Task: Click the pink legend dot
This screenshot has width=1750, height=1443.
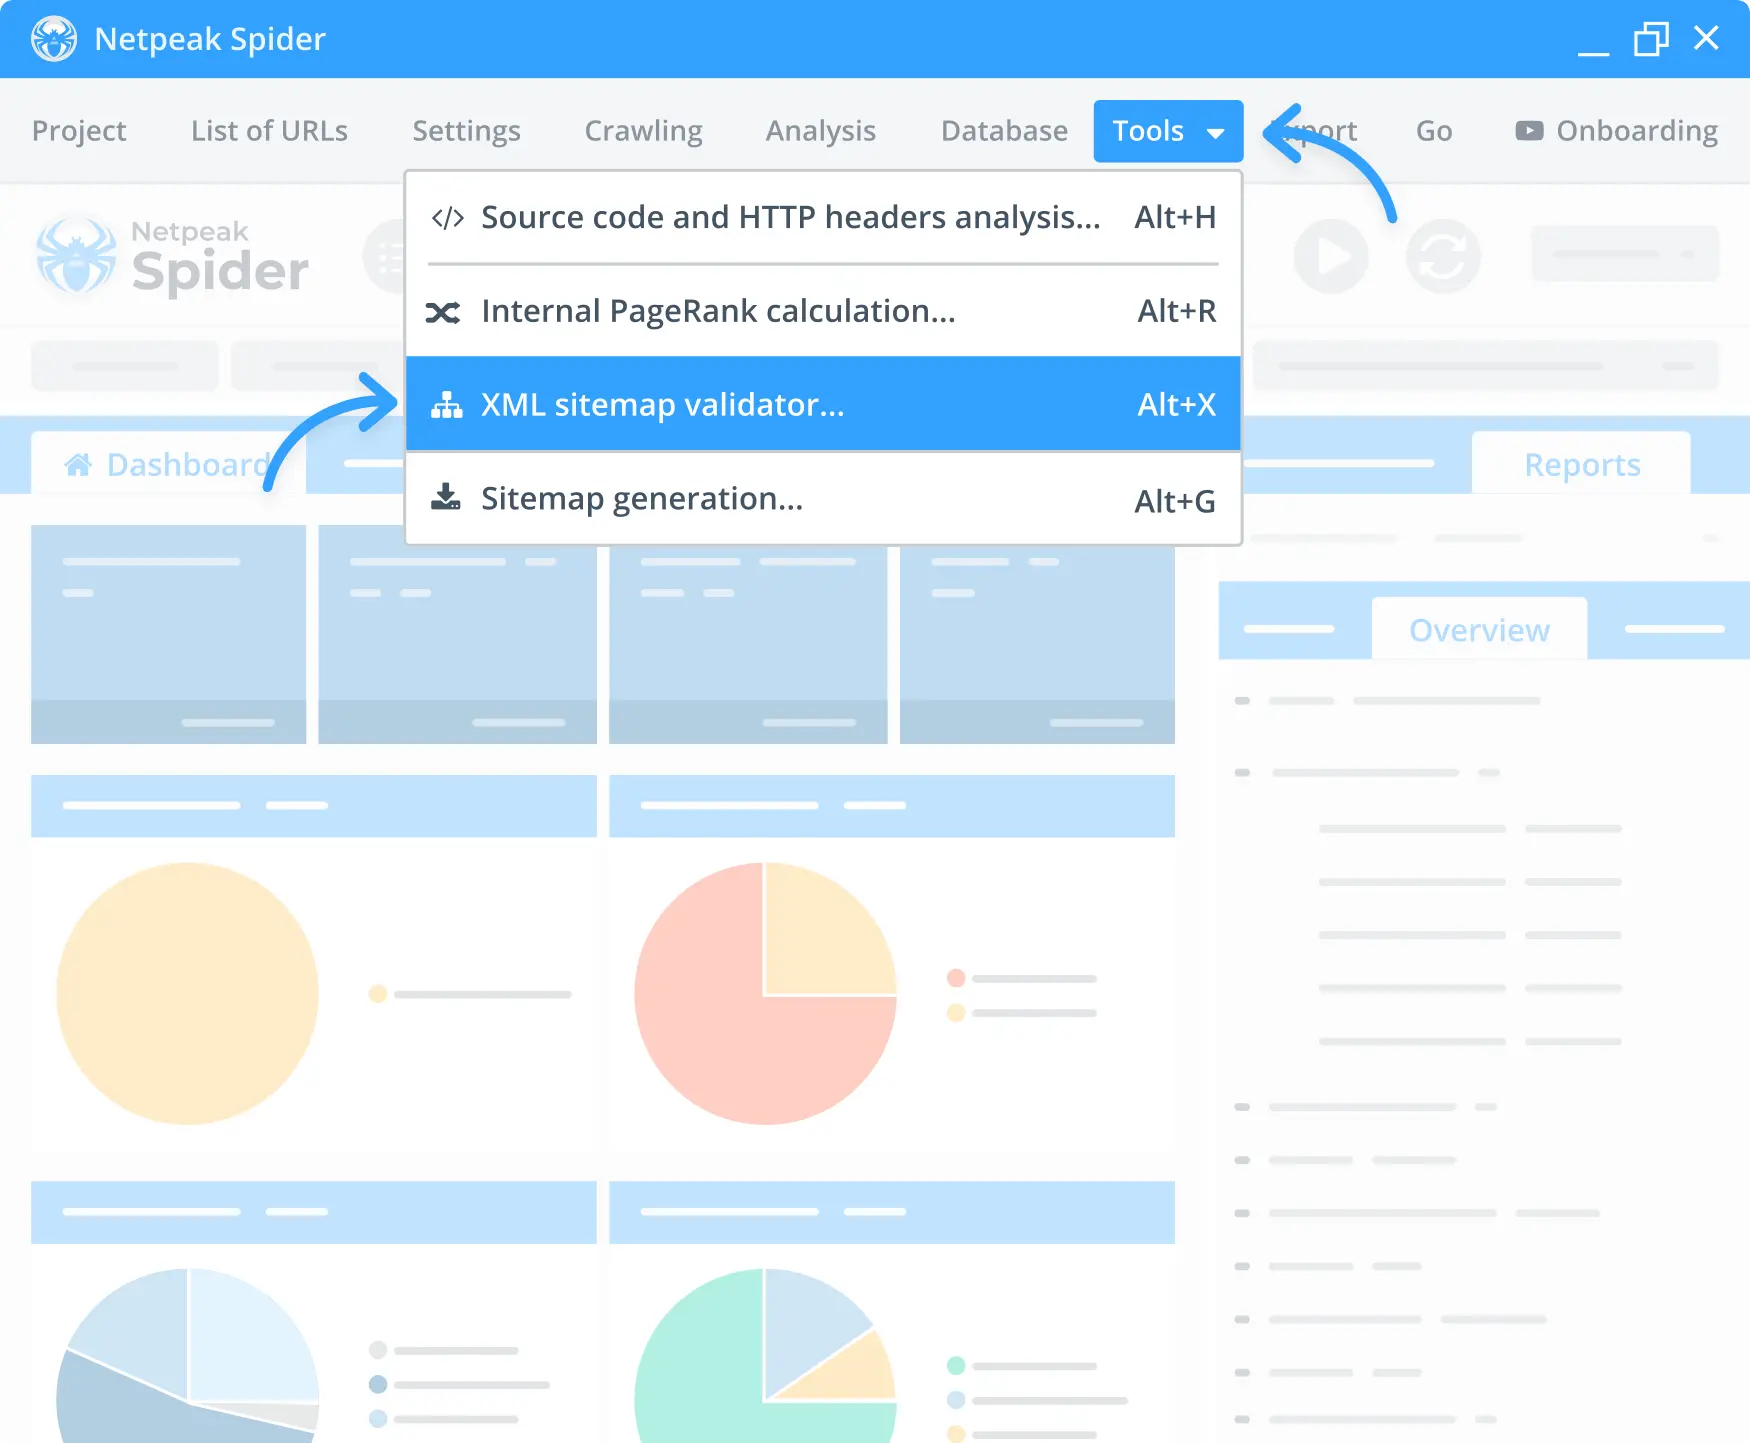Action: pos(955,978)
